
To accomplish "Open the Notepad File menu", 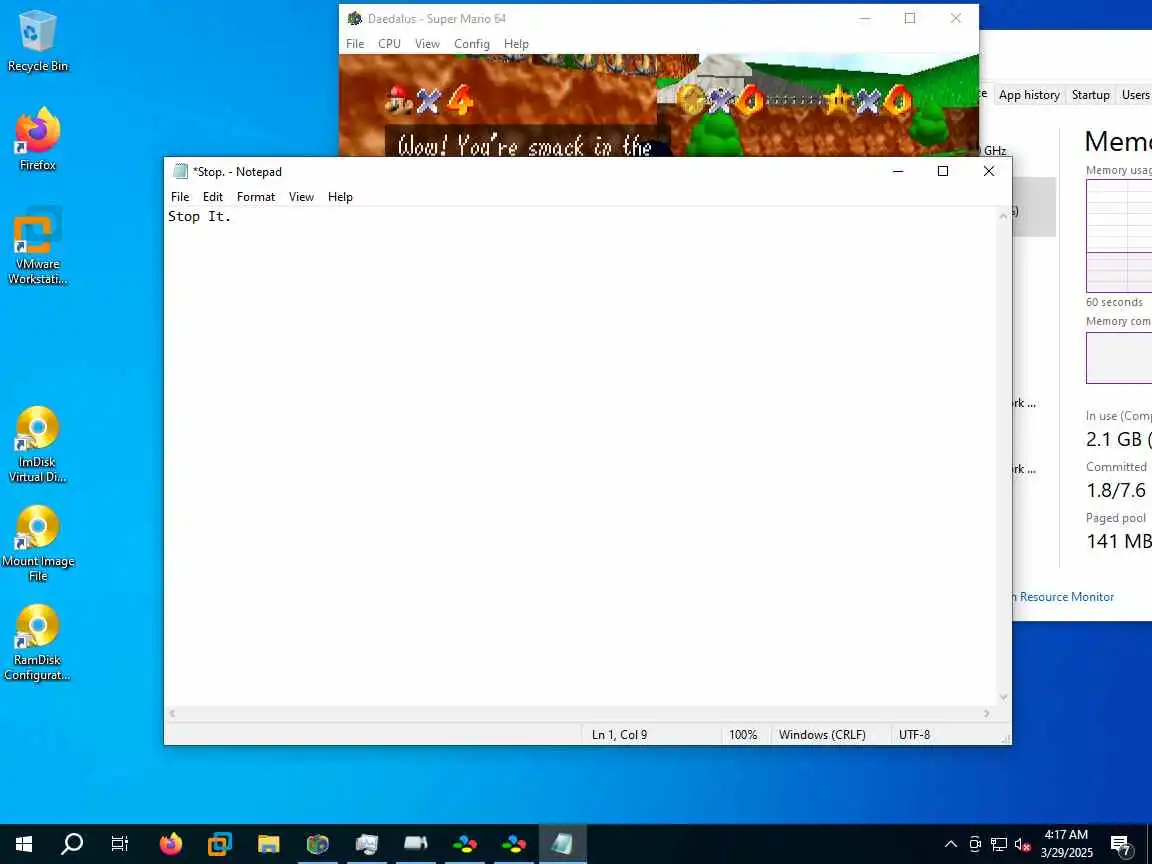I will 180,197.
